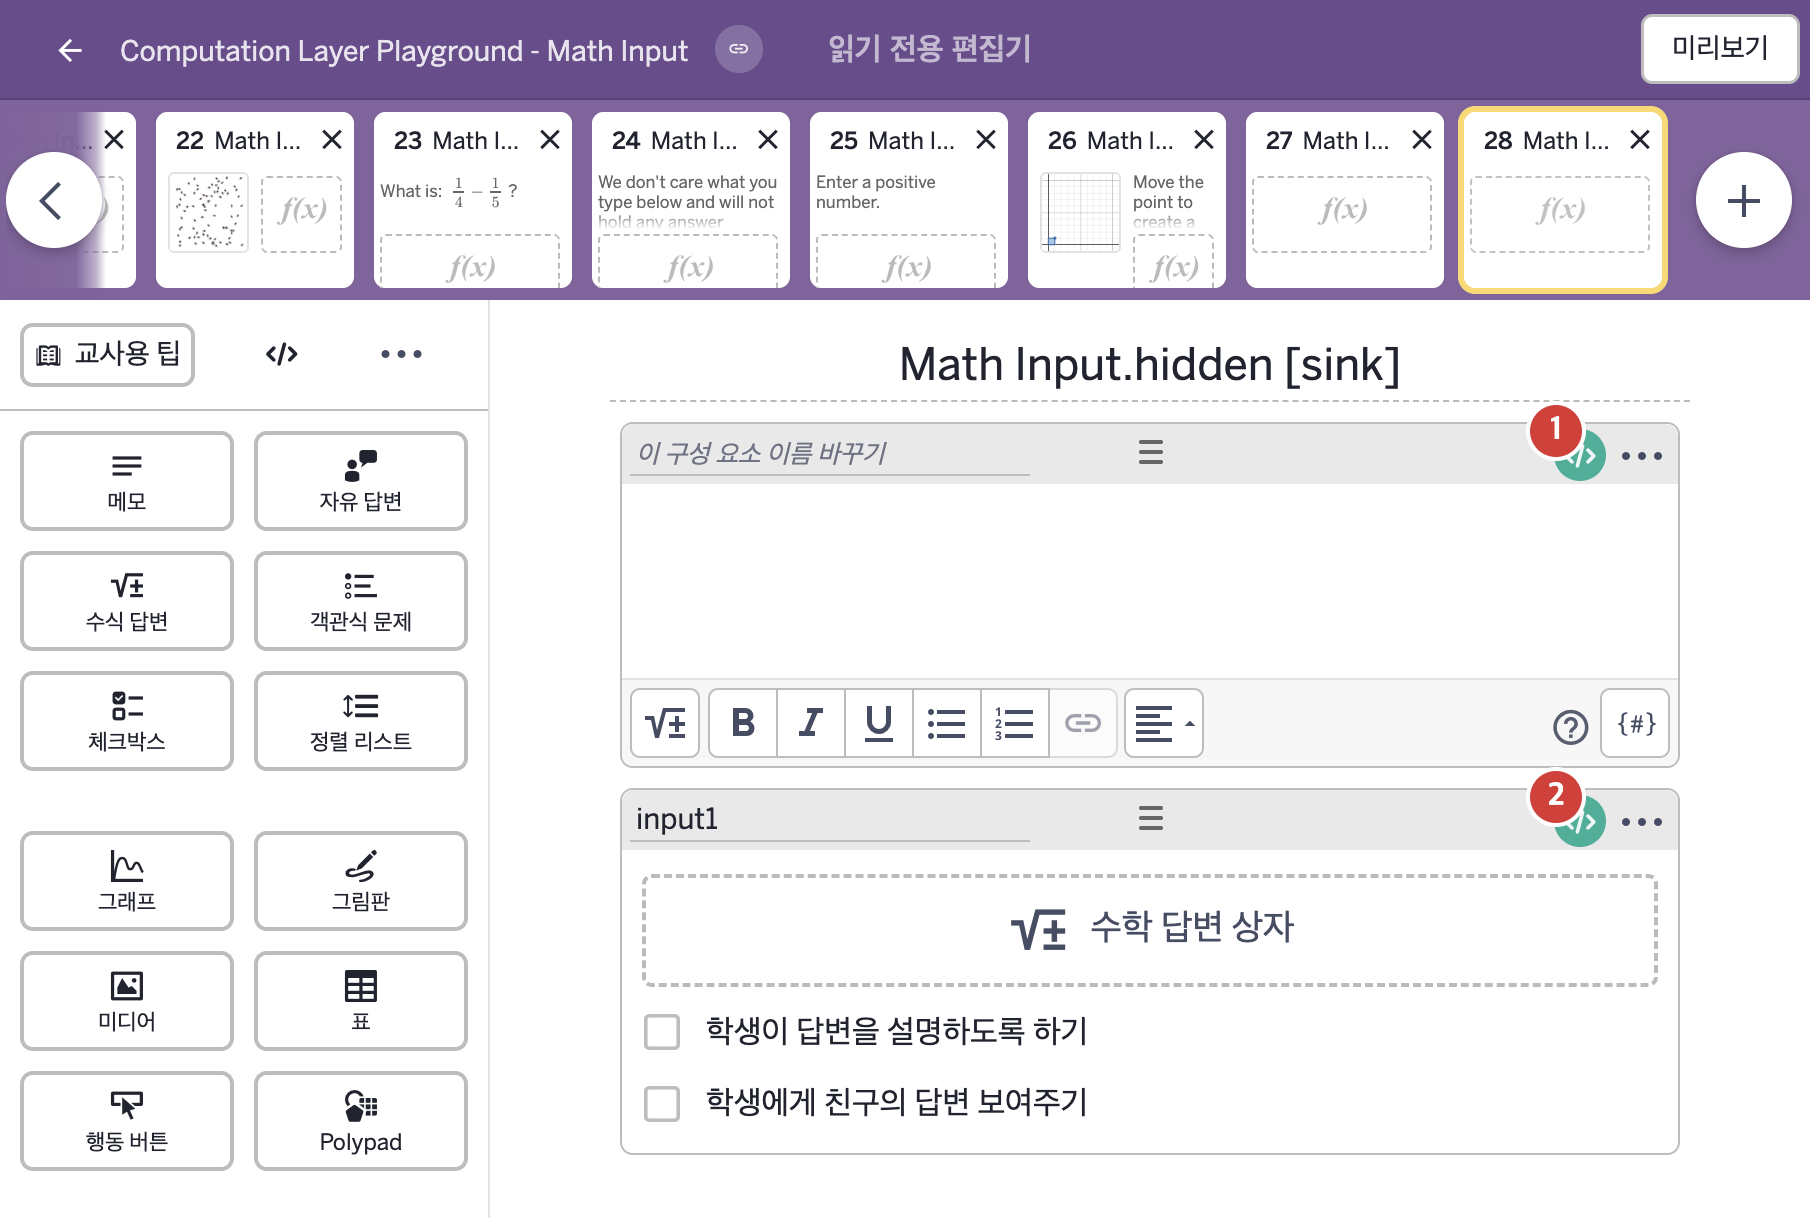The height and width of the screenshot is (1218, 1810).
Task: Grab the input1 component drag handle
Action: [1151, 819]
